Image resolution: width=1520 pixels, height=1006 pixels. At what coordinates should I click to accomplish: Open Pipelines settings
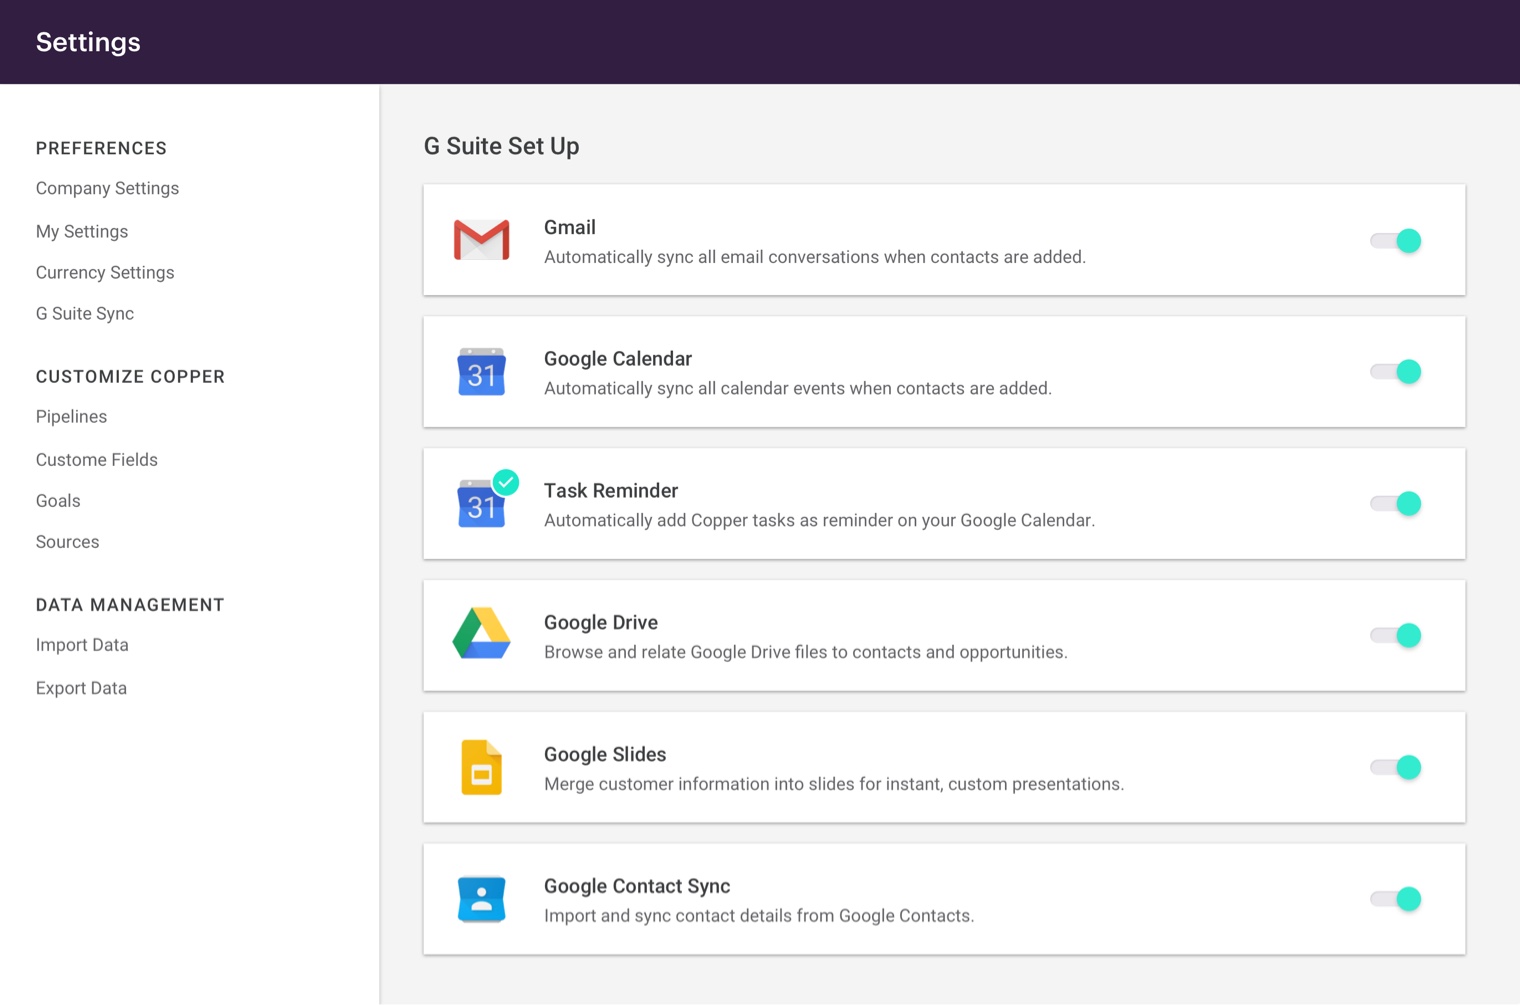pyautogui.click(x=71, y=416)
